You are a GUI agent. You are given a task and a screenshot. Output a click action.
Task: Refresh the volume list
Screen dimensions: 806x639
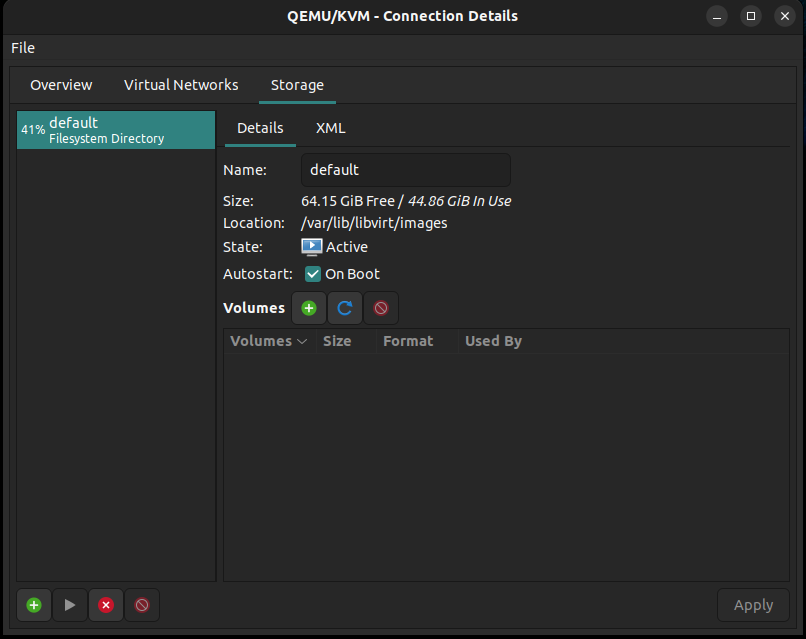pyautogui.click(x=344, y=308)
